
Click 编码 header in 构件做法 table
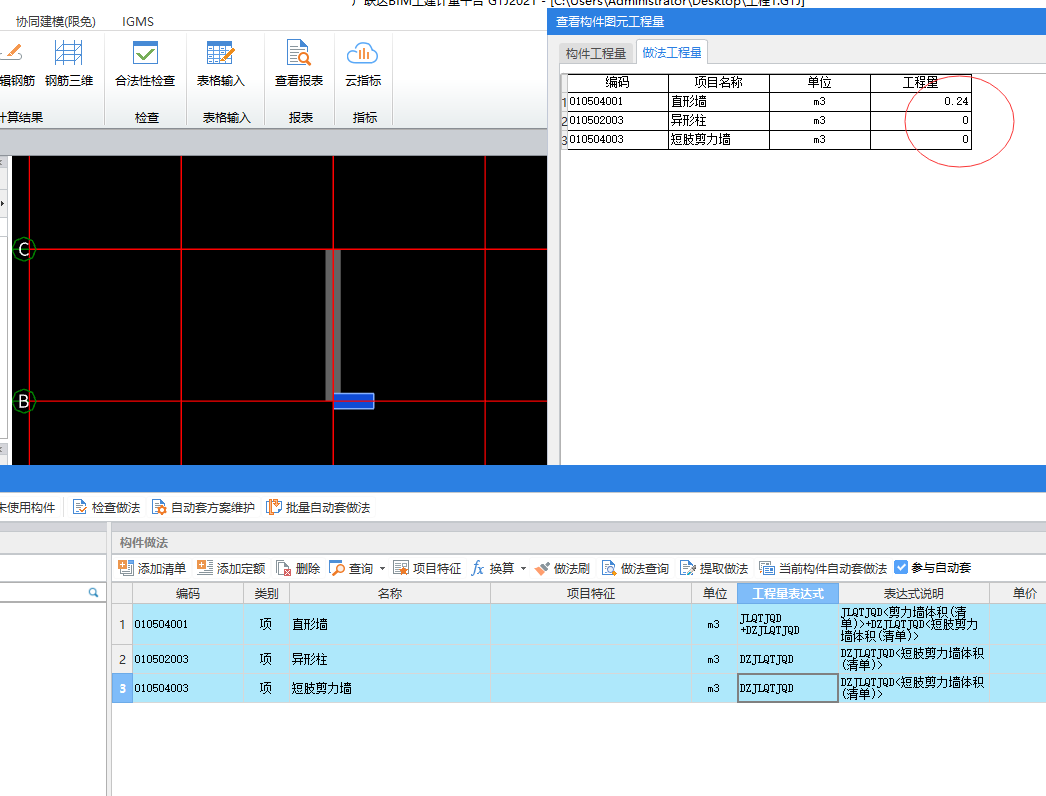coord(188,593)
